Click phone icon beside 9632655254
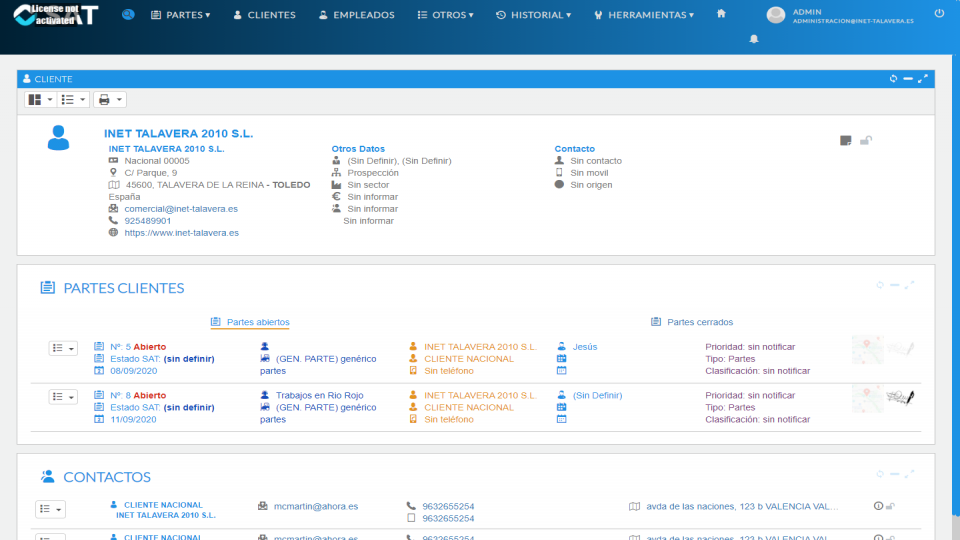Screen dimensions: 960x540 [x=411, y=506]
